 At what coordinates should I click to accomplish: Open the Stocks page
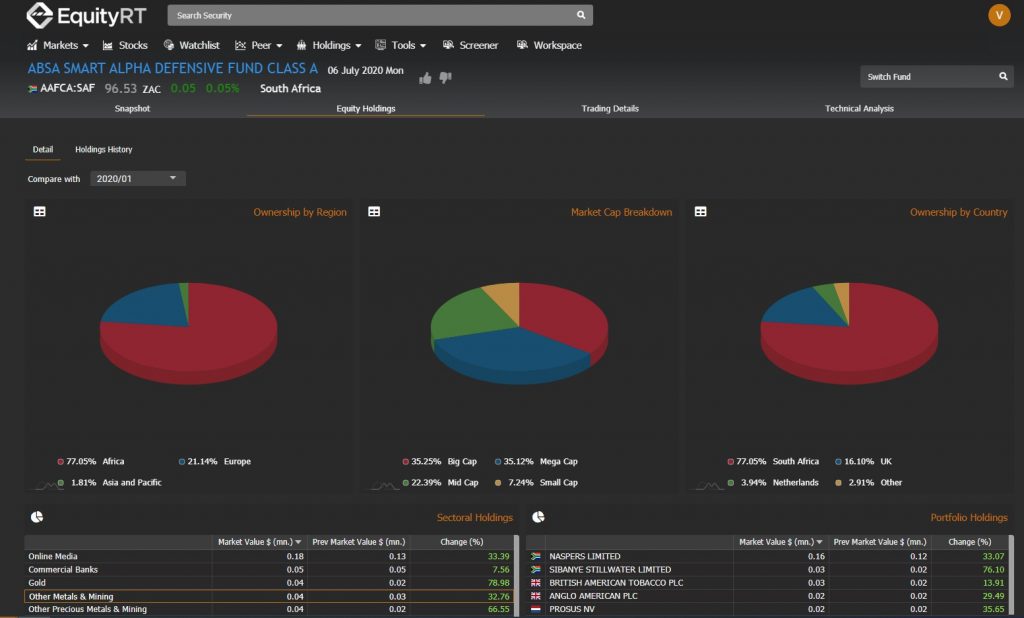click(125, 45)
